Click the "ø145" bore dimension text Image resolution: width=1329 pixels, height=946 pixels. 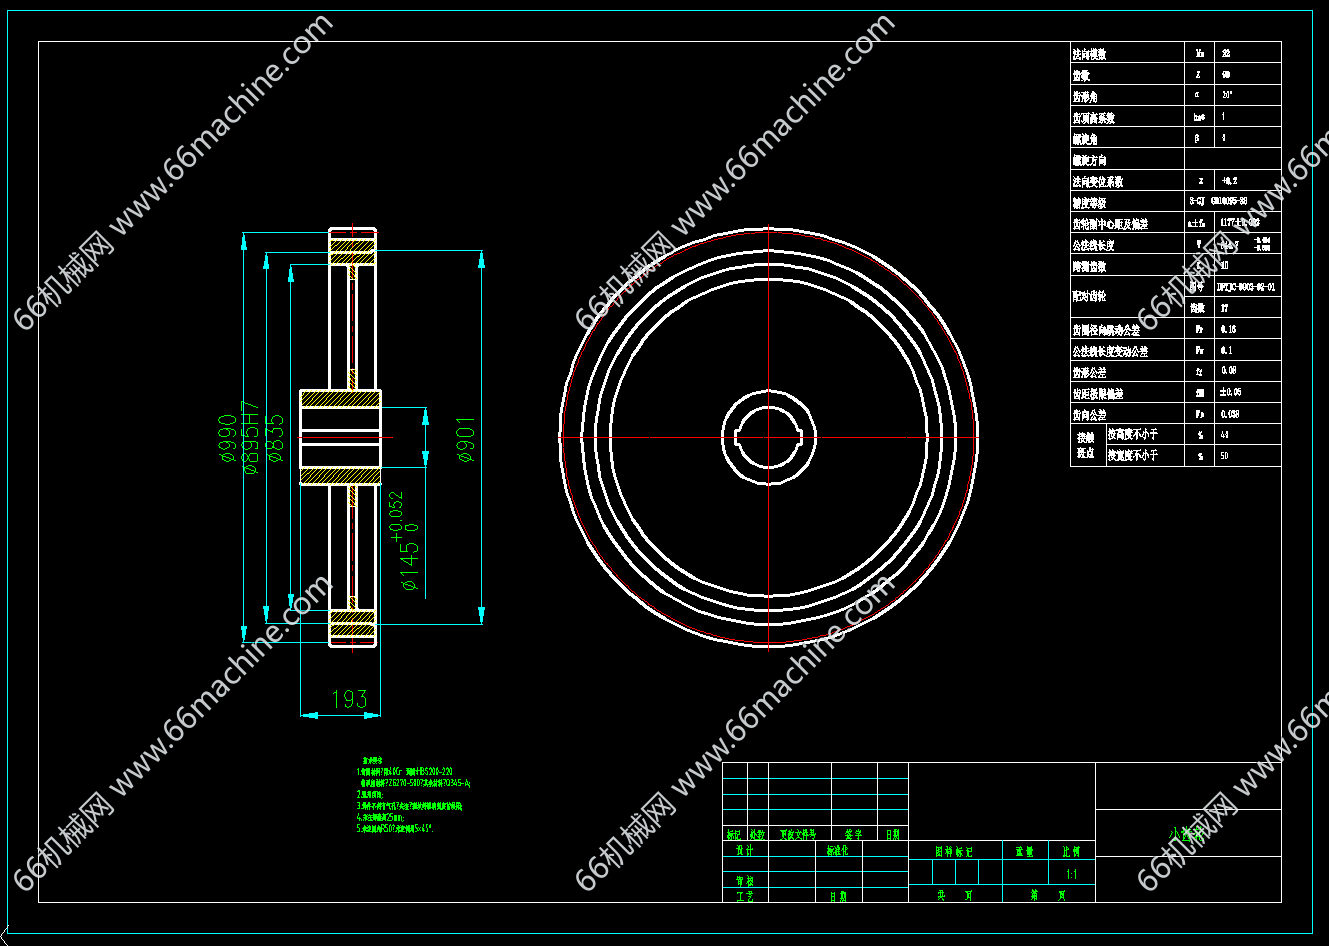[x=410, y=566]
